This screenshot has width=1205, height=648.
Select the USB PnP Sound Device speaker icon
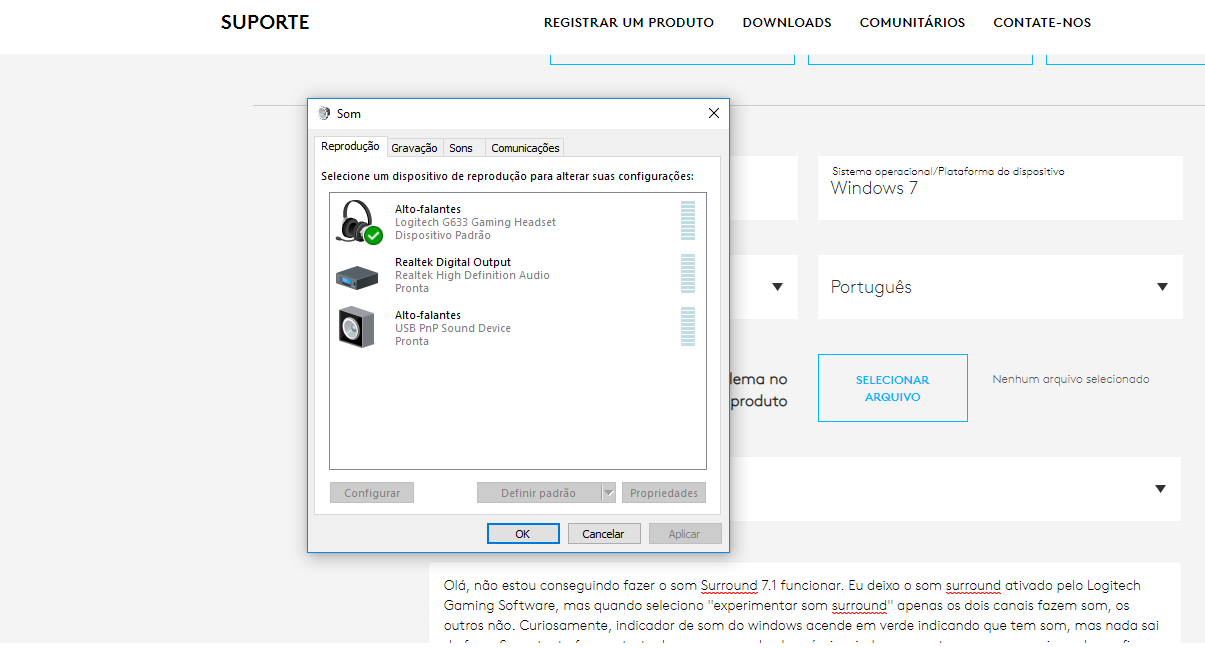point(357,328)
